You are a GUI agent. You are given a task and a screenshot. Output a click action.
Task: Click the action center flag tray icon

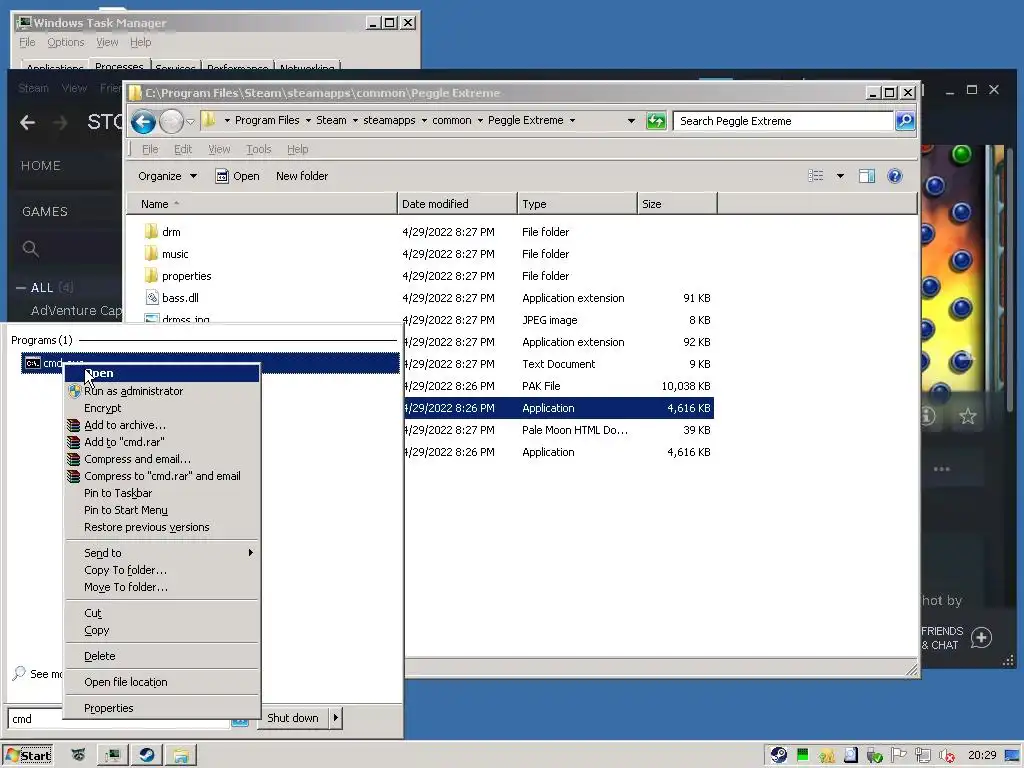[898, 755]
